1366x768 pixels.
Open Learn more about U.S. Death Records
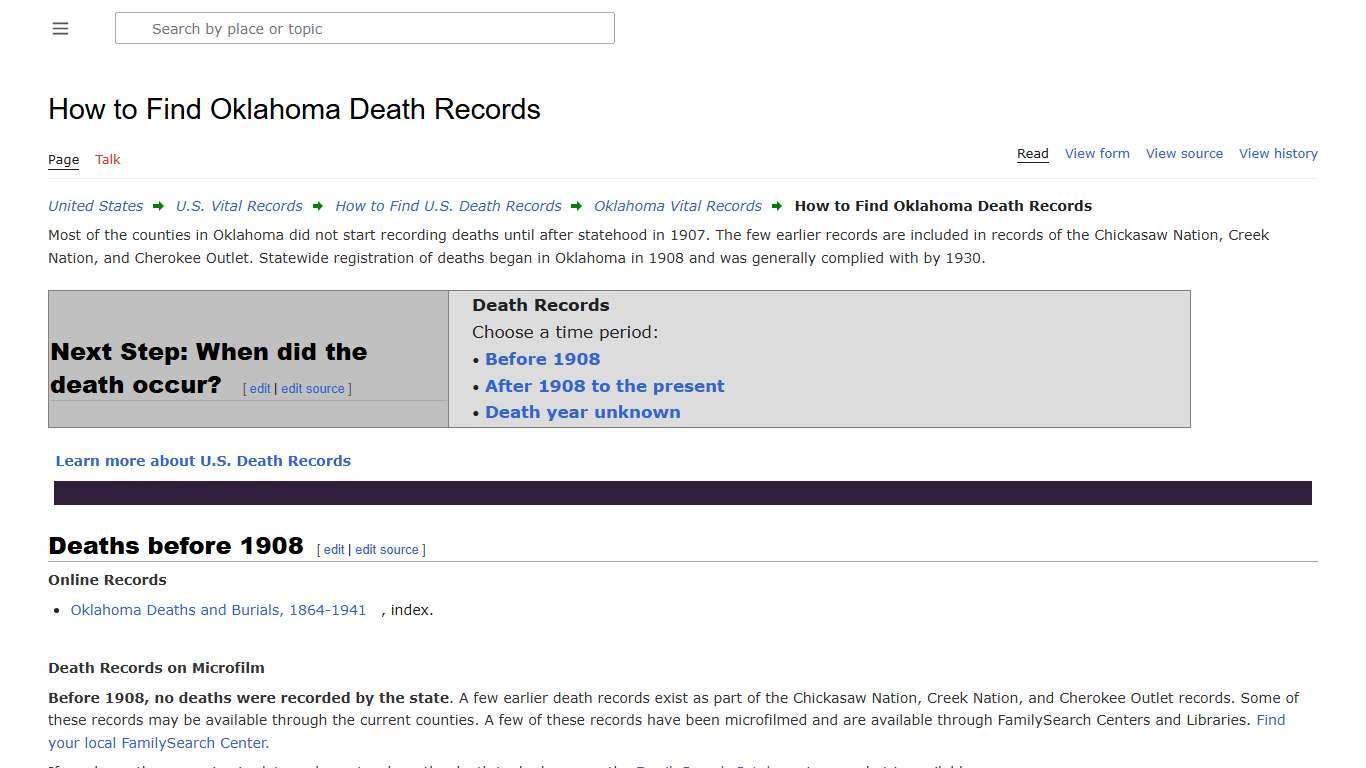click(203, 461)
